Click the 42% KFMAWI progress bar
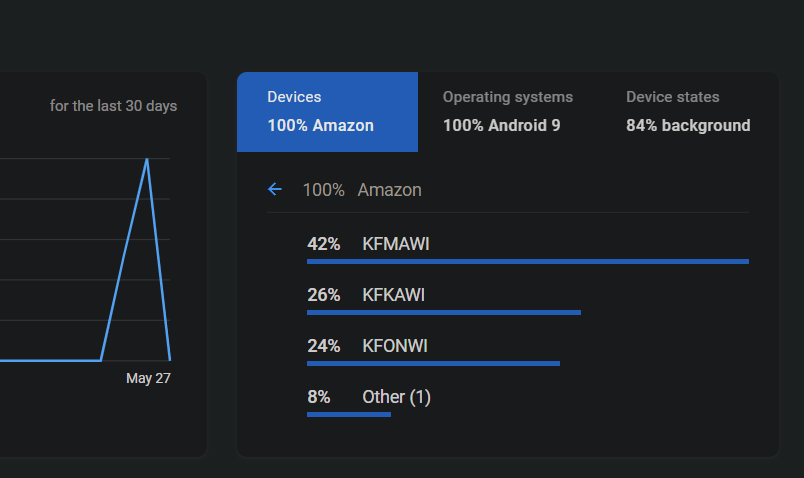Viewport: 804px width, 478px height. point(527,261)
